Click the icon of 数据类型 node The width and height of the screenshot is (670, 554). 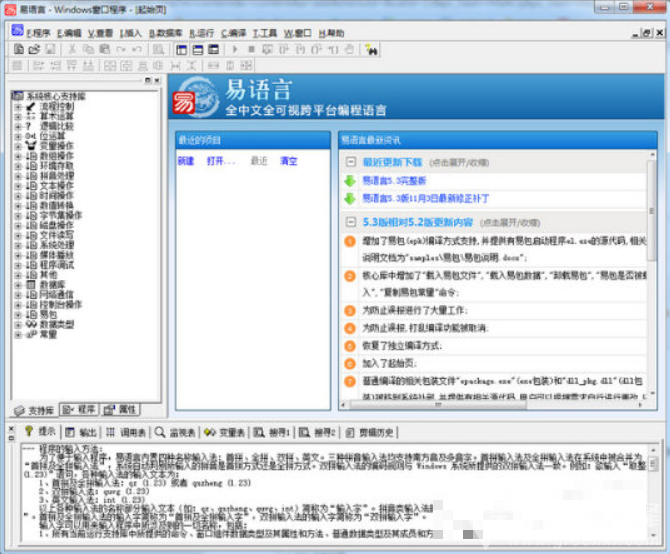[x=31, y=324]
